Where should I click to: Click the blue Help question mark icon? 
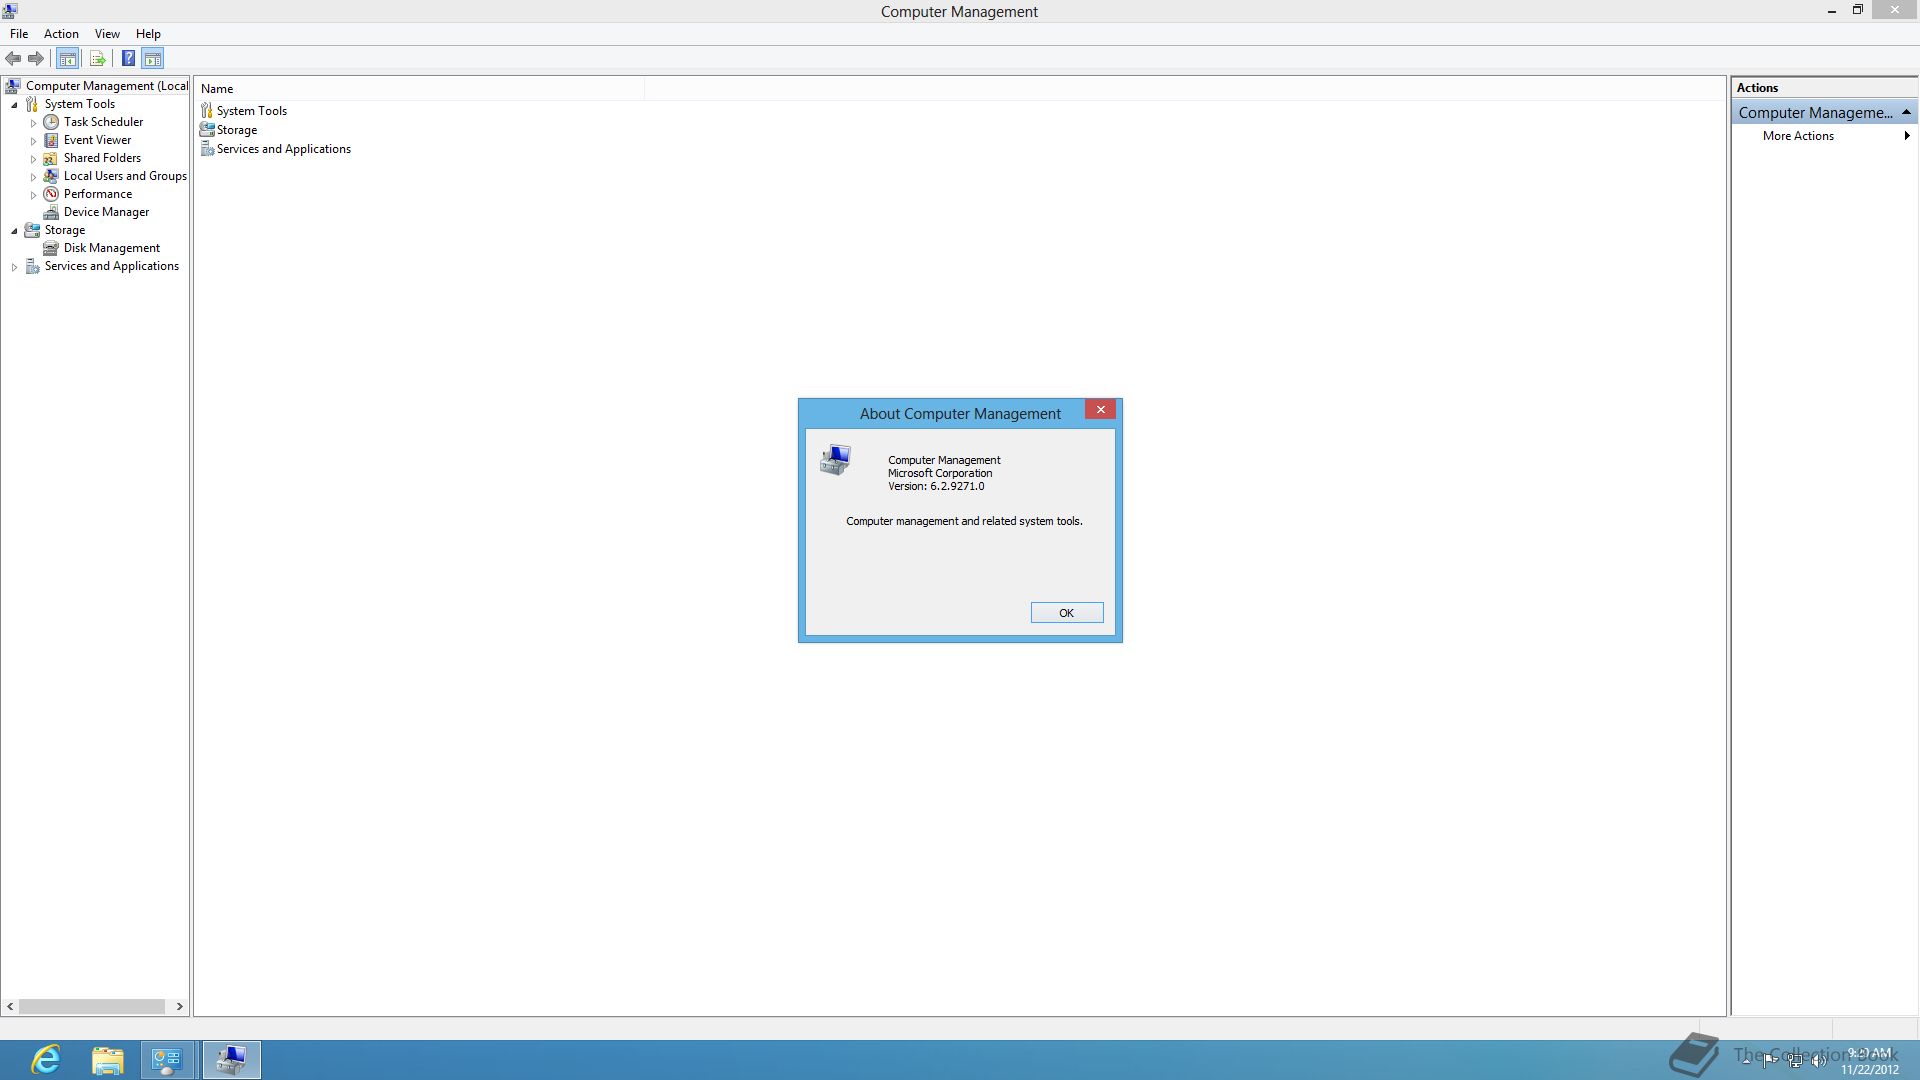coord(128,59)
